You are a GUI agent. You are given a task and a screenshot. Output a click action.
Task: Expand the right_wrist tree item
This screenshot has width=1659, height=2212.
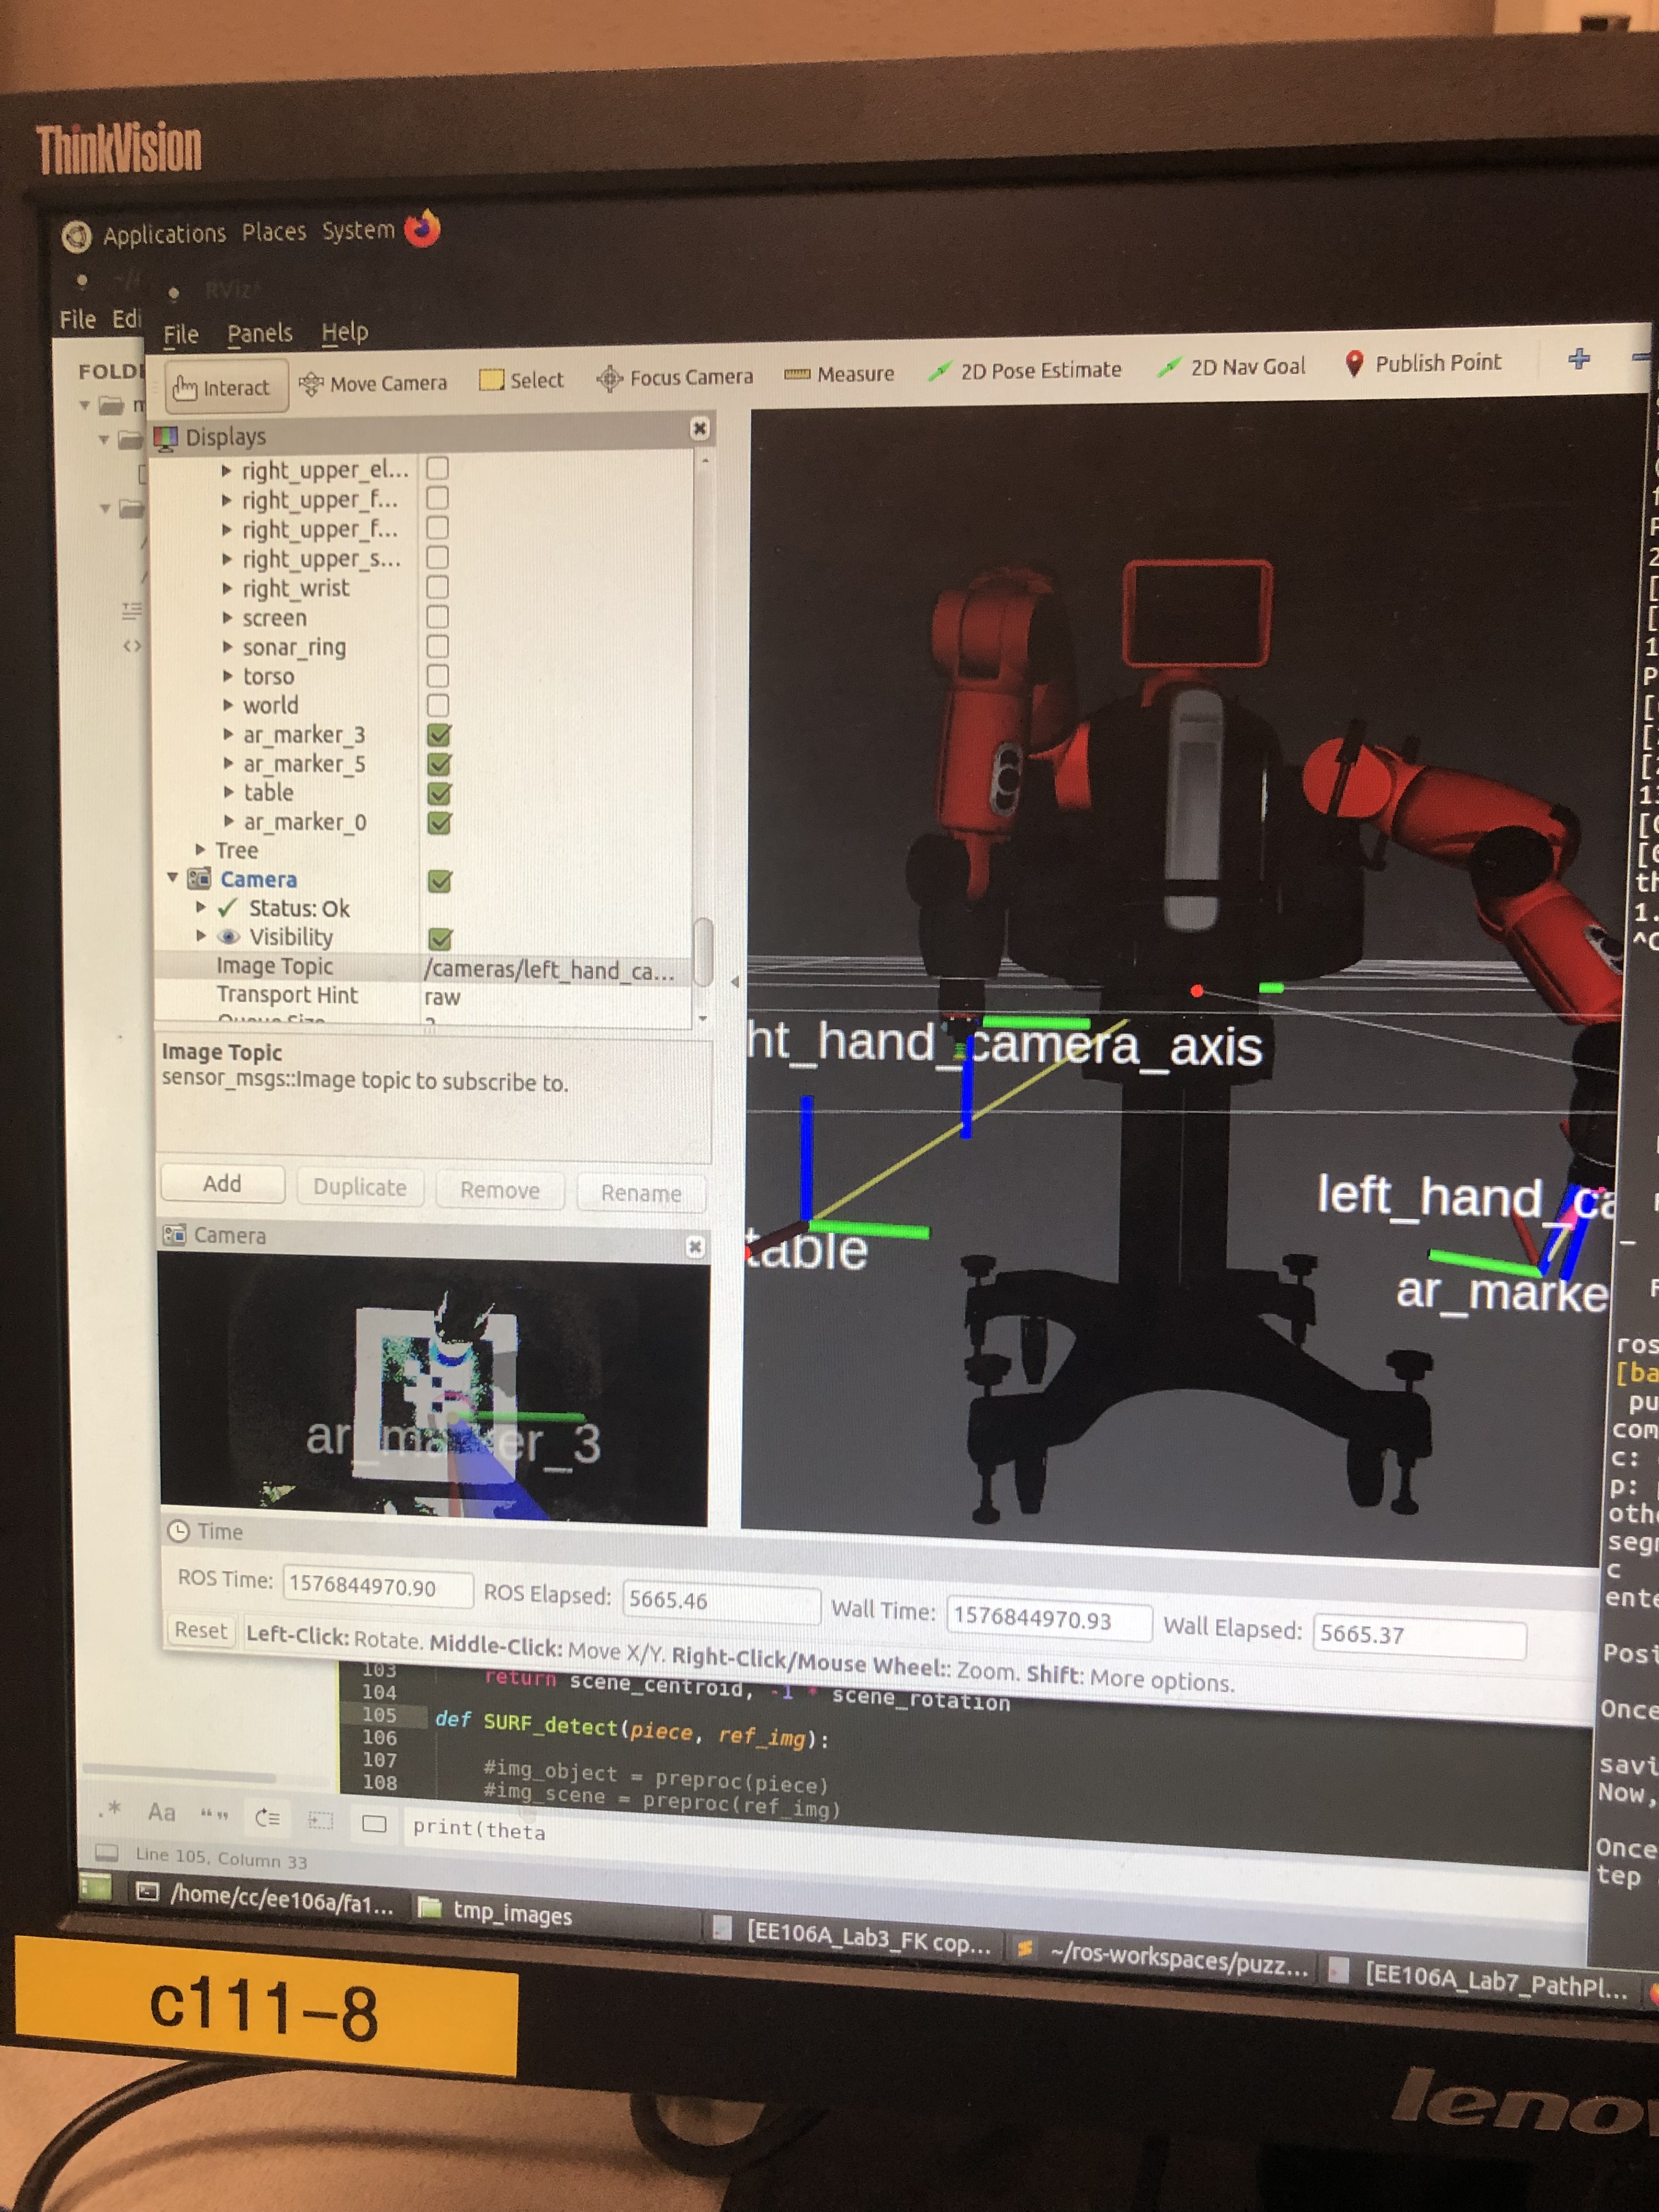tap(227, 588)
